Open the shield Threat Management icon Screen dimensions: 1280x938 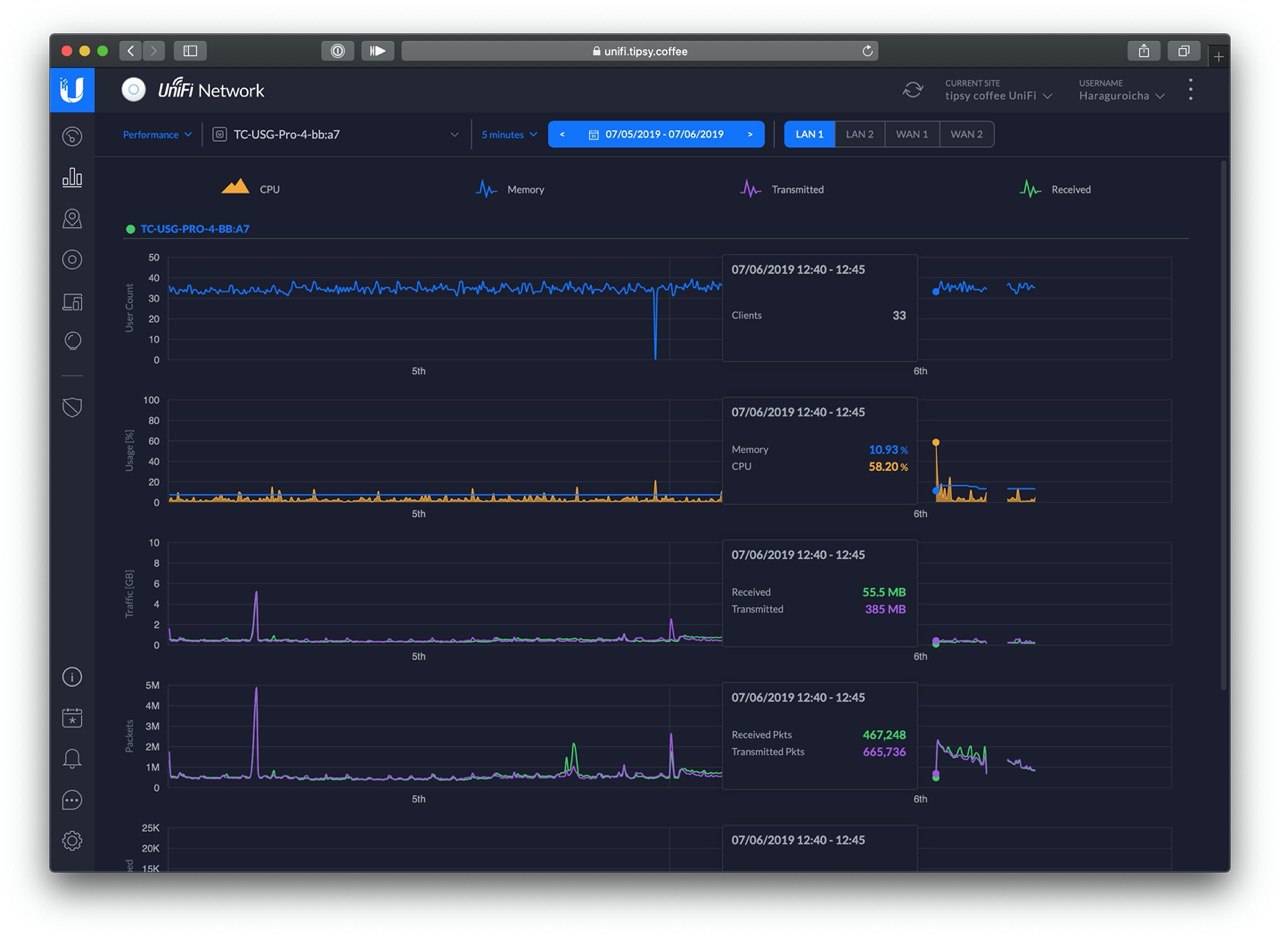tap(72, 407)
